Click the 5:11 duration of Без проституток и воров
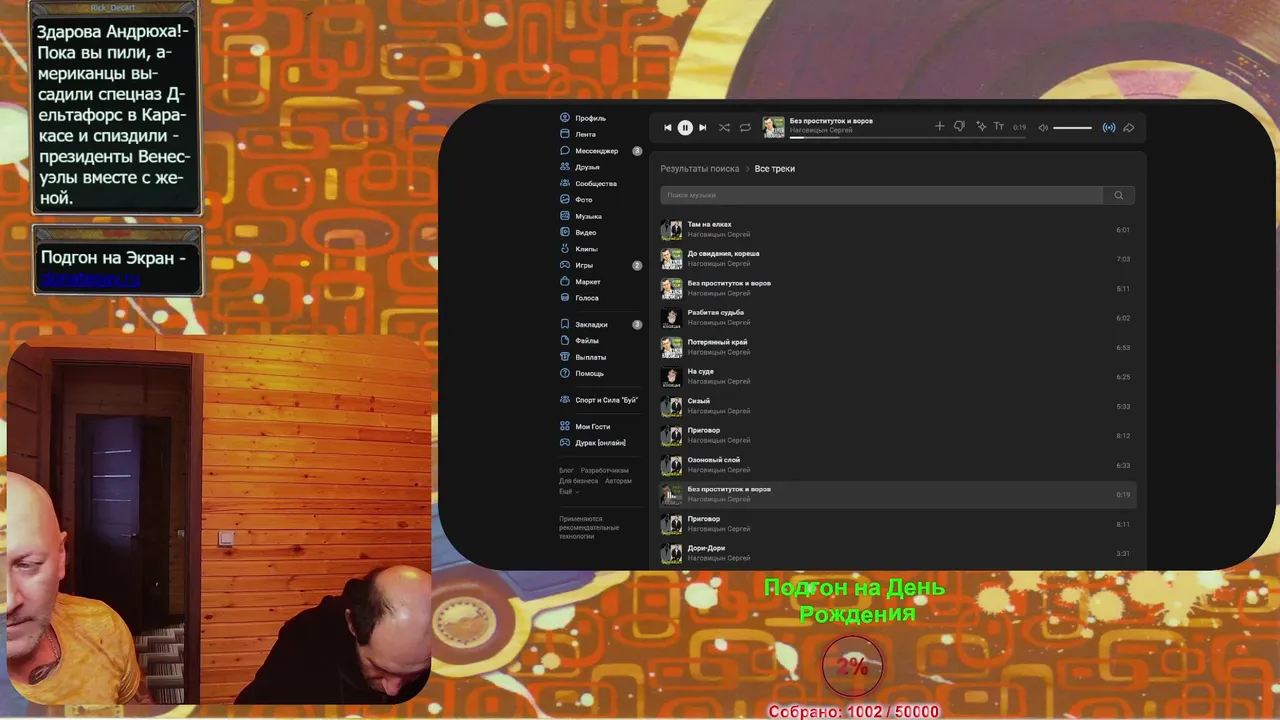 (1123, 289)
